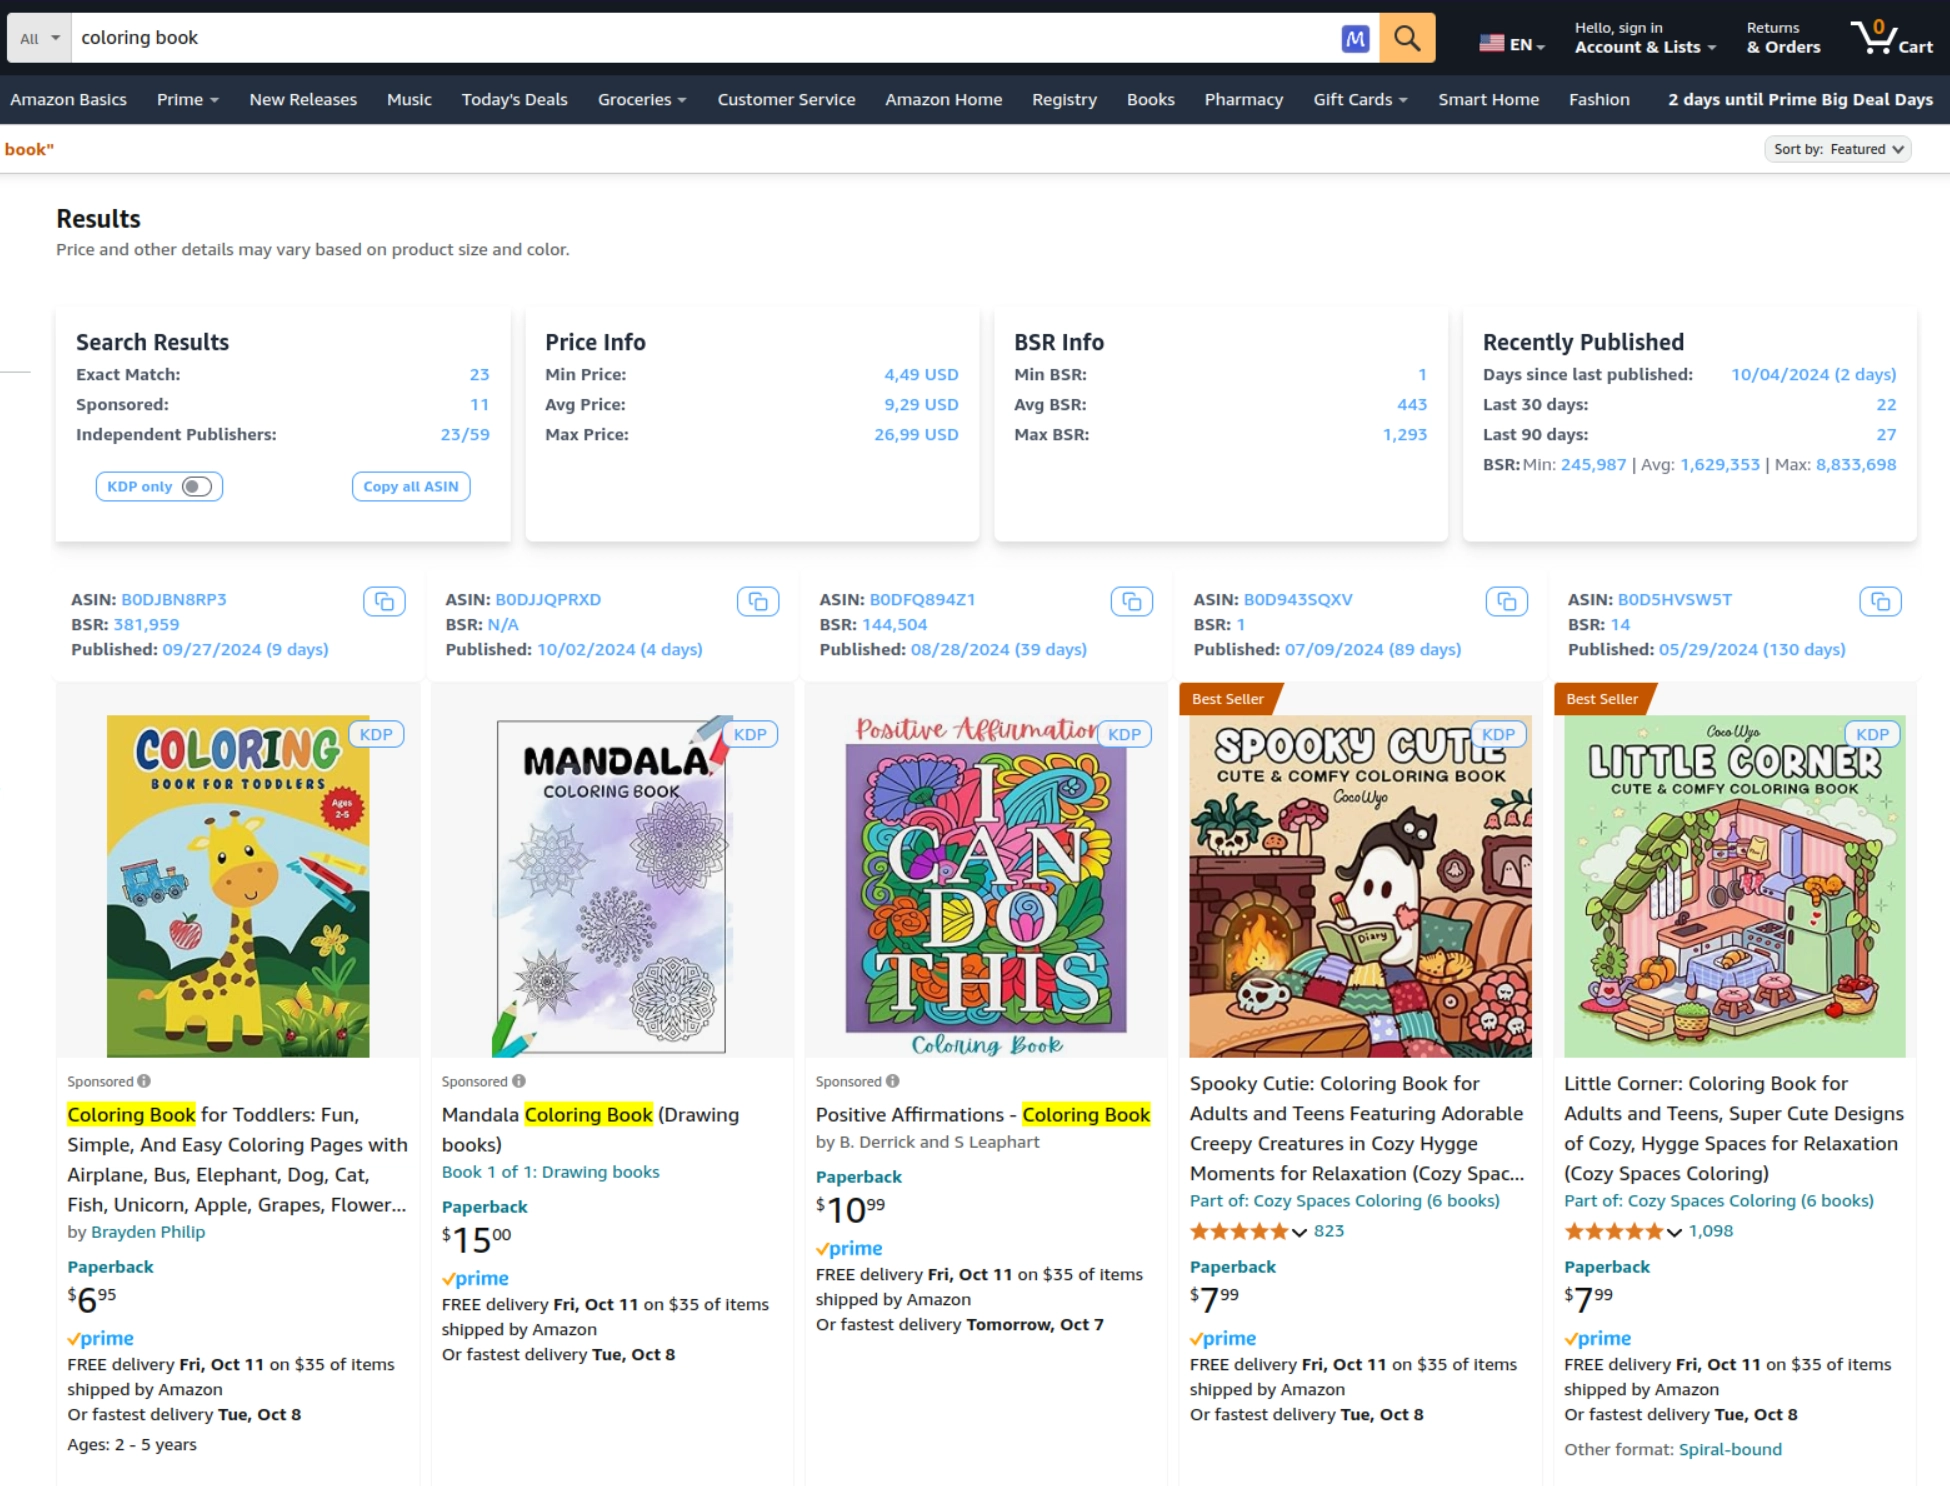Open Registry in the nav bar
Screen dimensions: 1950x1486
coord(1064,99)
